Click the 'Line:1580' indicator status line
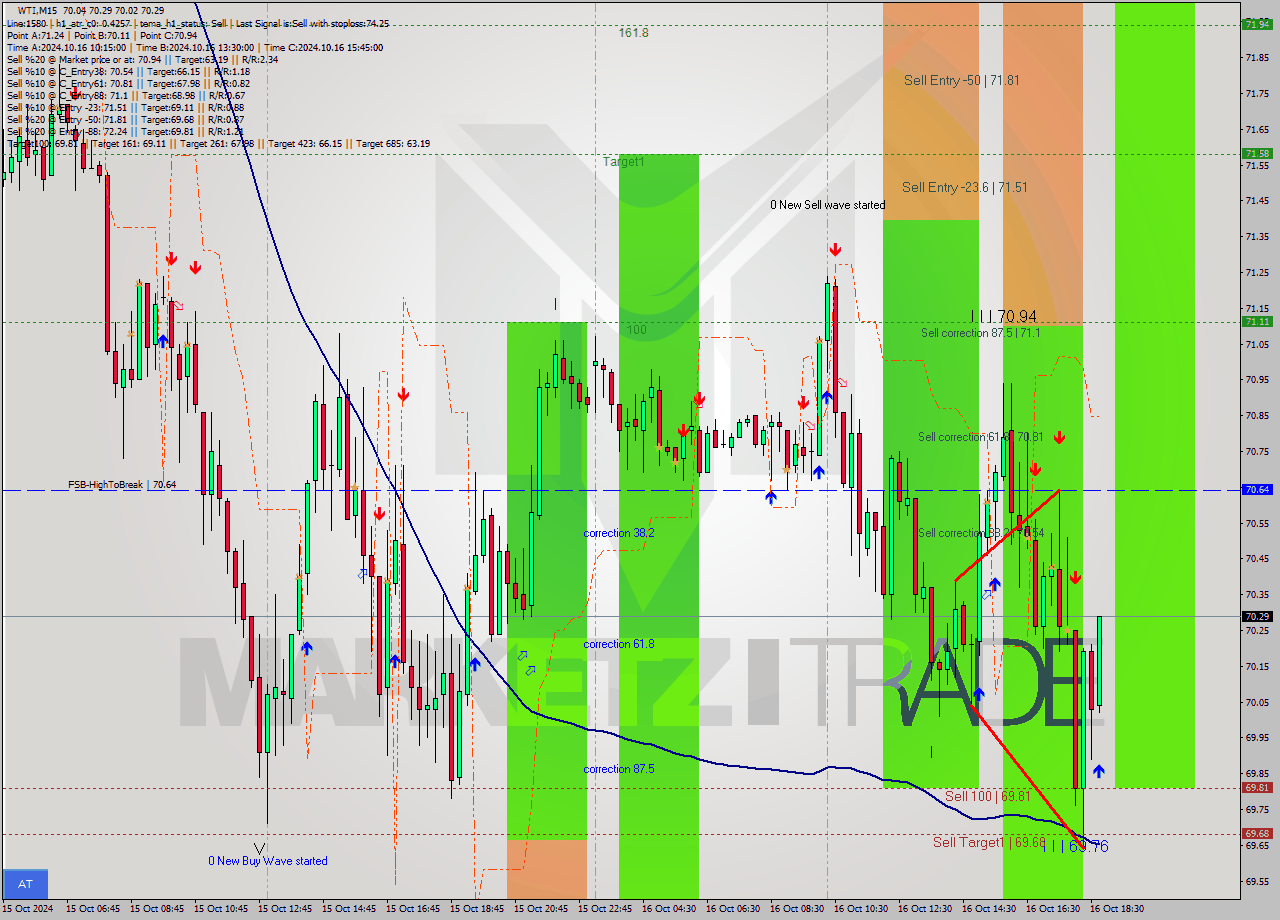Image resolution: width=1280 pixels, height=920 pixels. [198, 23]
